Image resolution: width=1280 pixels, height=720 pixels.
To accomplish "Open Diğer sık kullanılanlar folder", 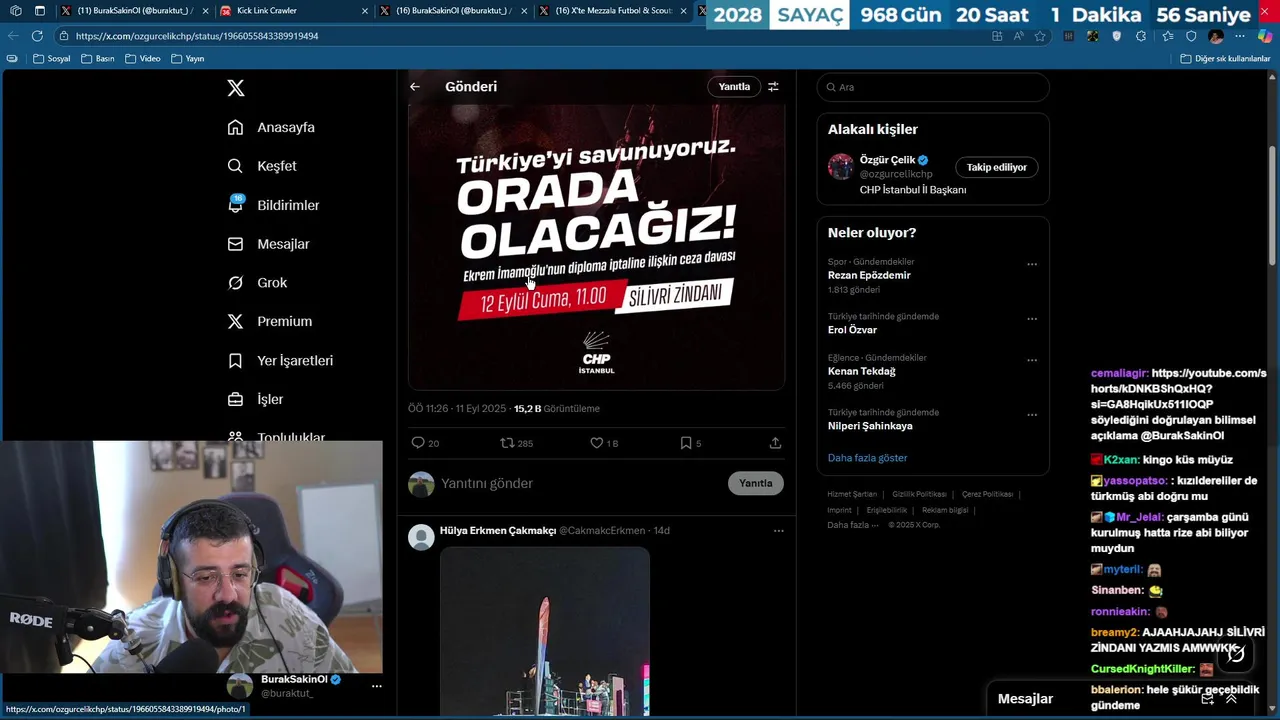I will coord(1225,59).
